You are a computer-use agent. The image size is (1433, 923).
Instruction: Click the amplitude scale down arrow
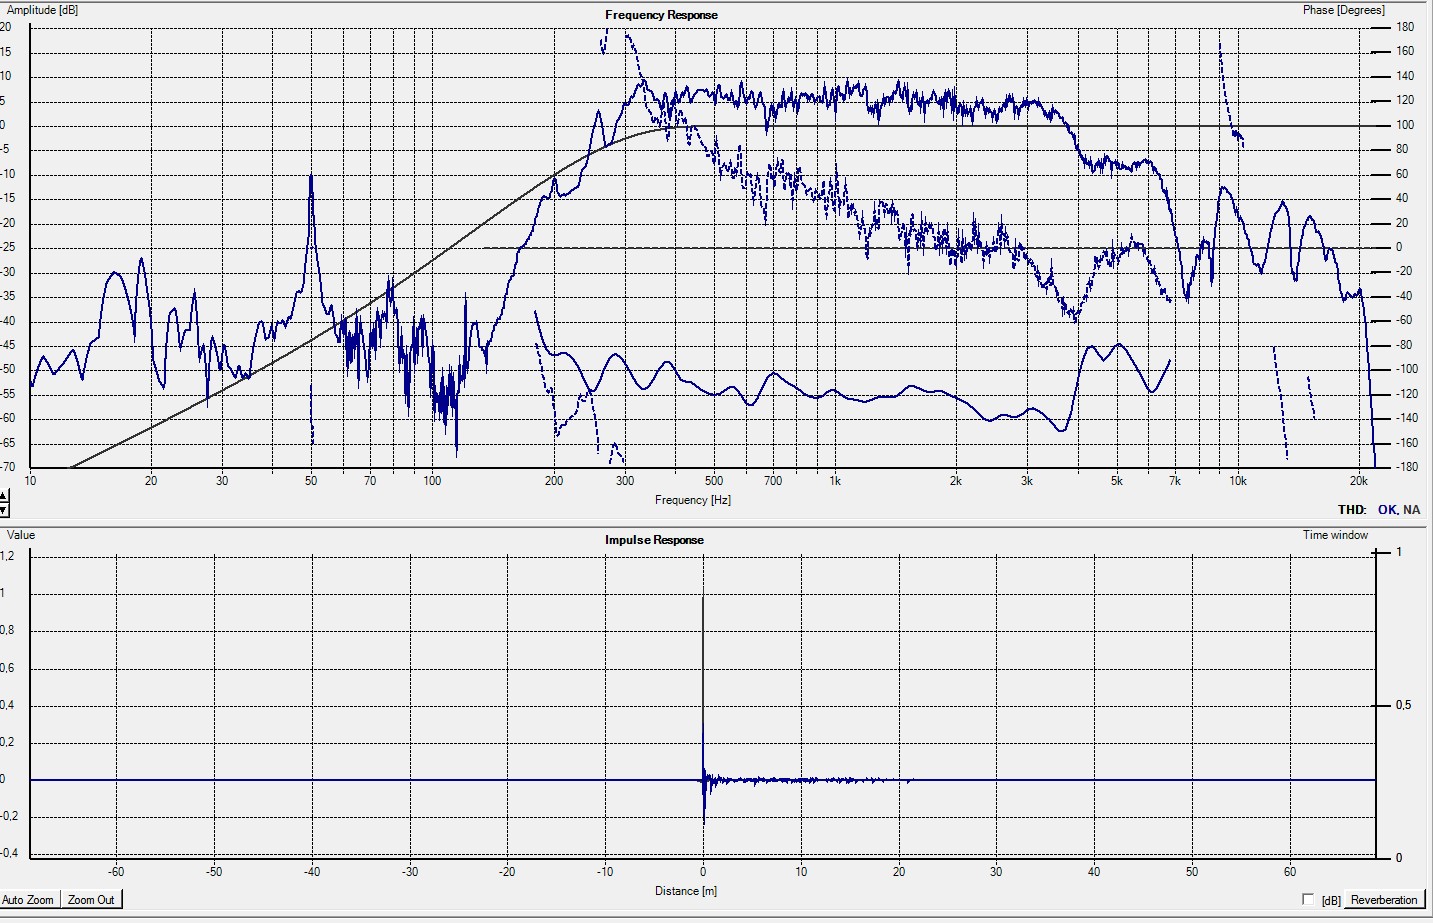tap(4, 510)
